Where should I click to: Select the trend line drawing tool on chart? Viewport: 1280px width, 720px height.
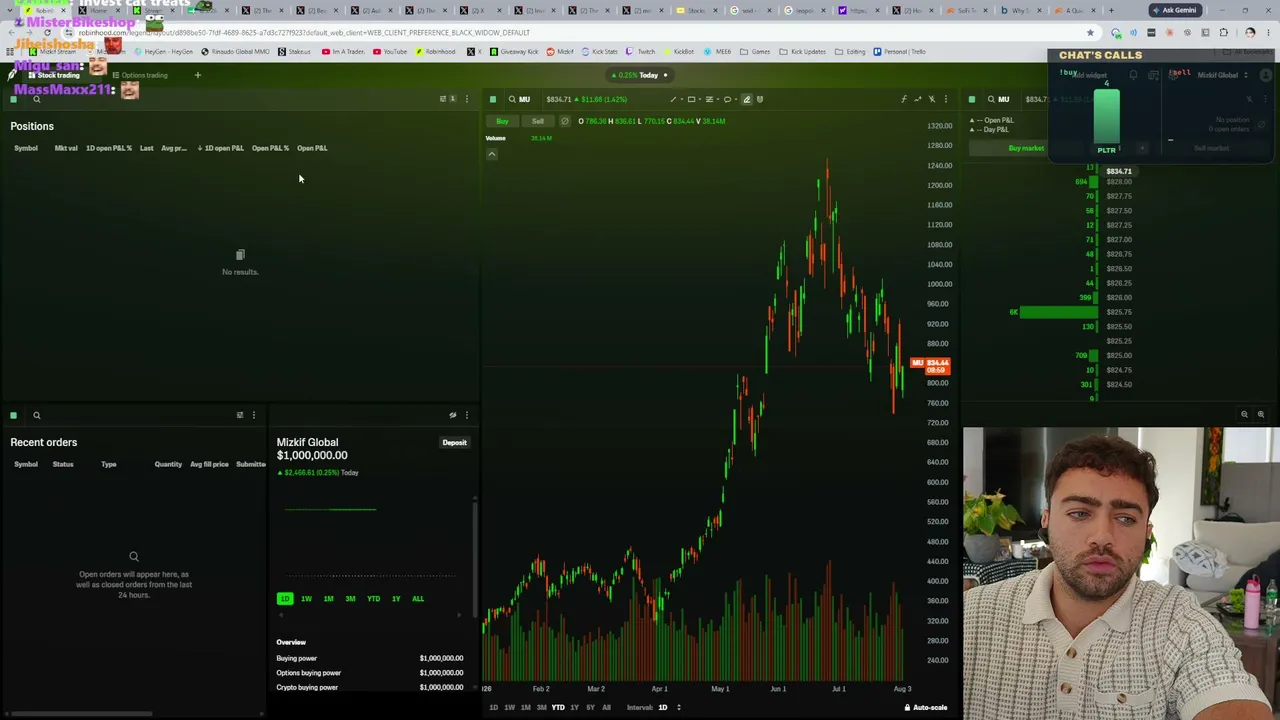673,99
